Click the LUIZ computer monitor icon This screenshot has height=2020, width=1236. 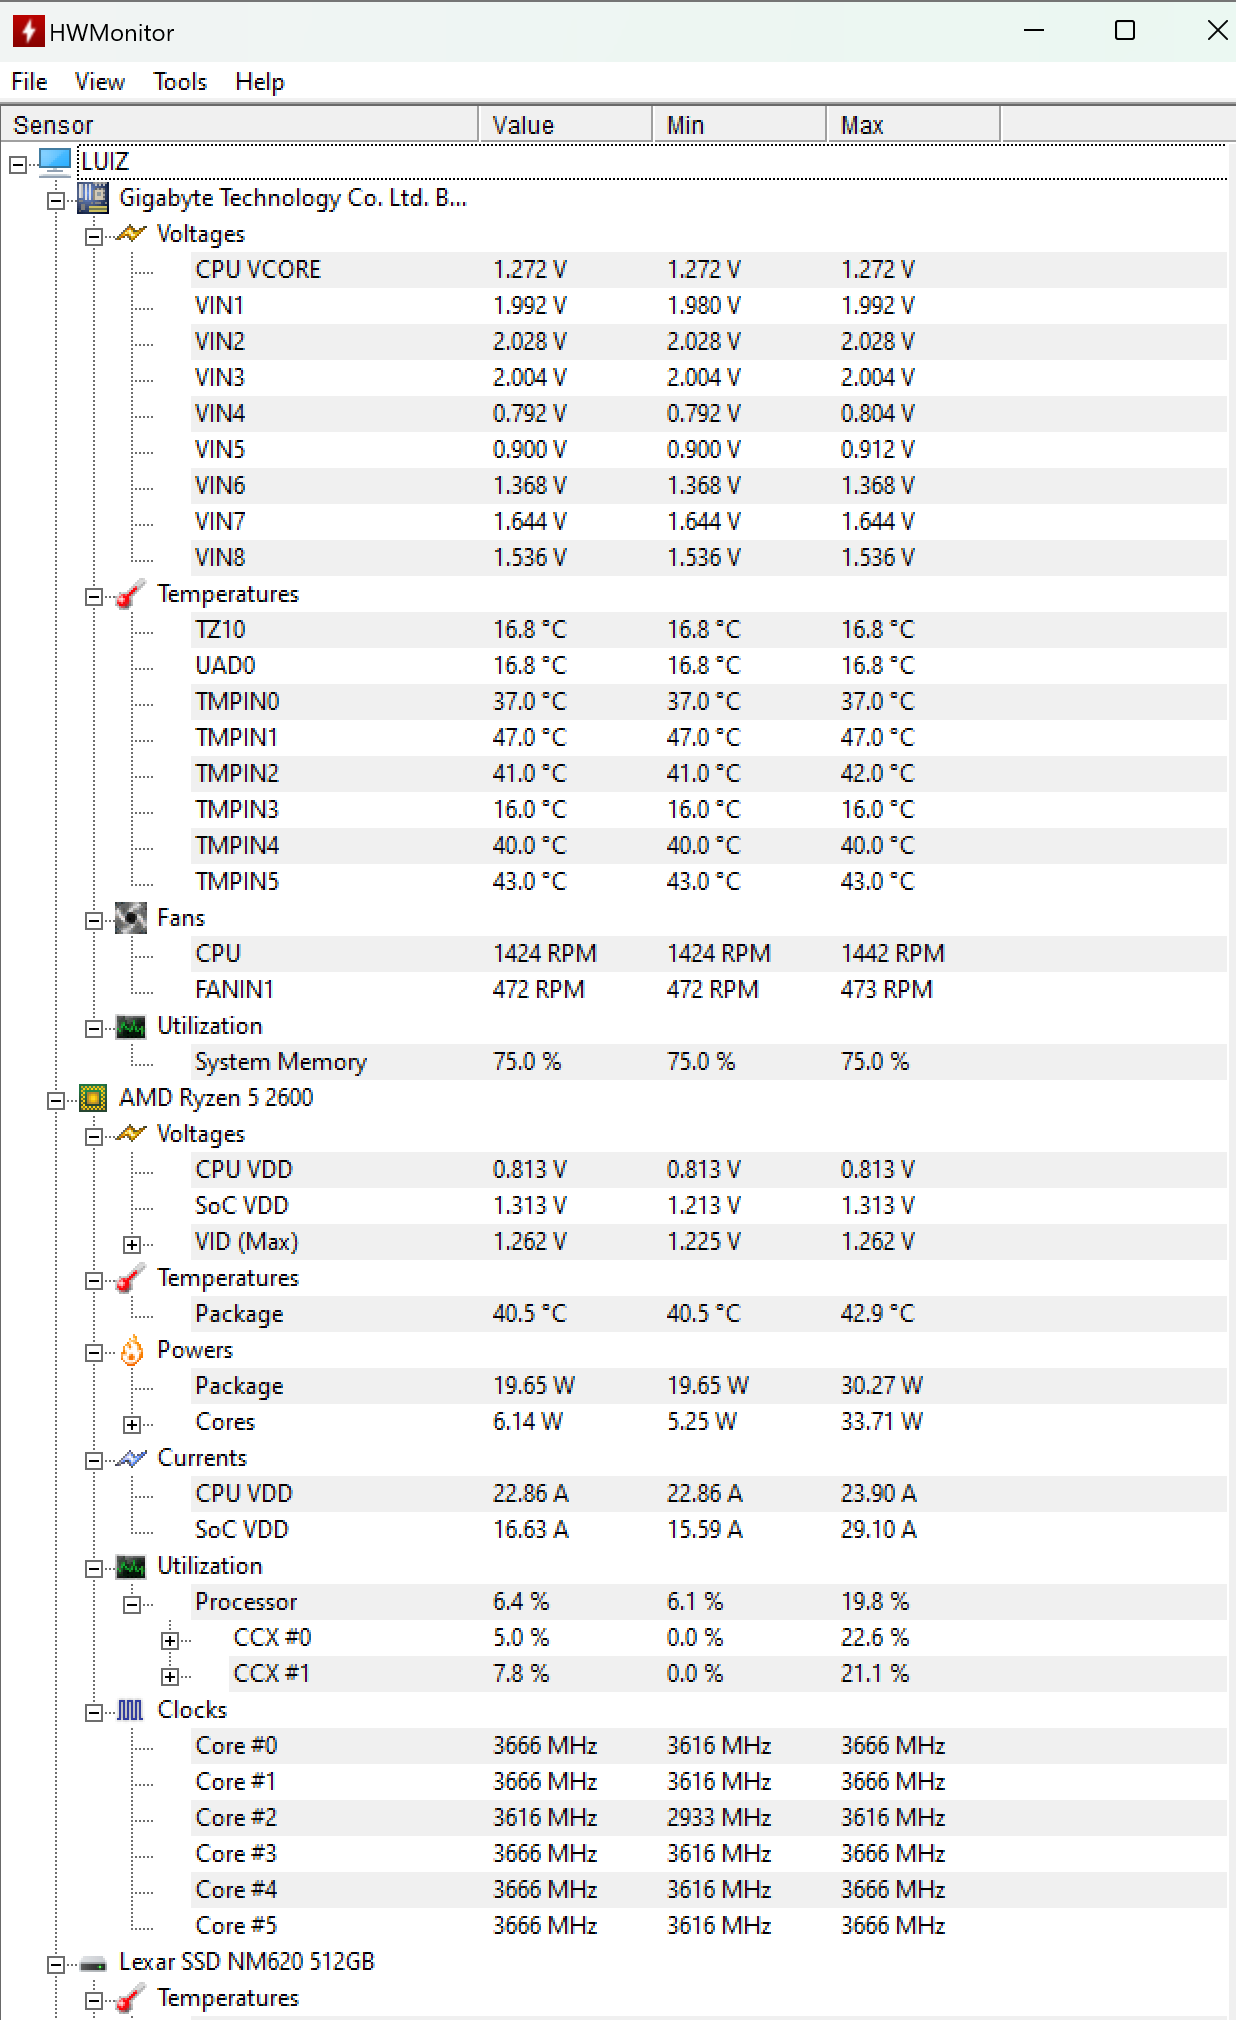click(x=55, y=161)
